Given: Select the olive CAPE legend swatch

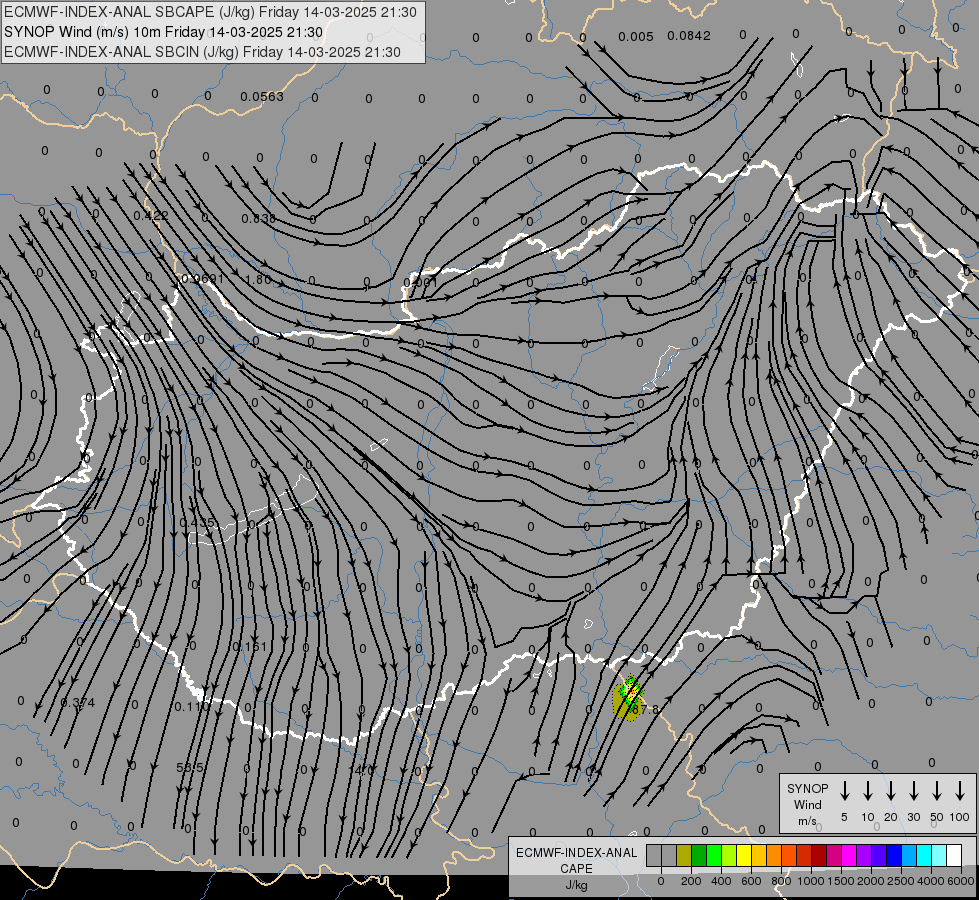Looking at the screenshot, I should pyautogui.click(x=684, y=855).
